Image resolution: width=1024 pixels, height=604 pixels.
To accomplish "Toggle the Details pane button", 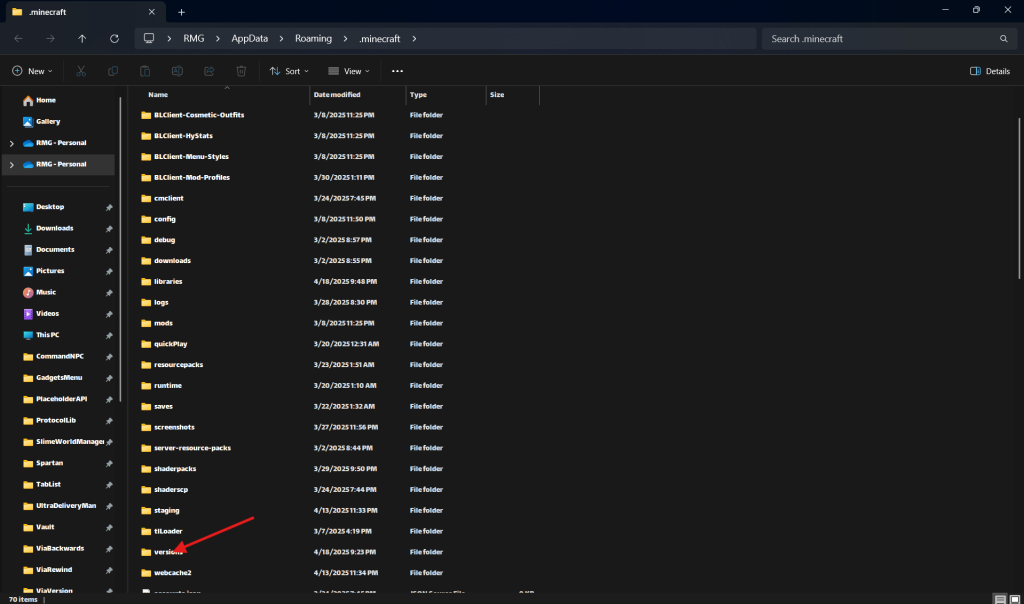I will [x=990, y=71].
